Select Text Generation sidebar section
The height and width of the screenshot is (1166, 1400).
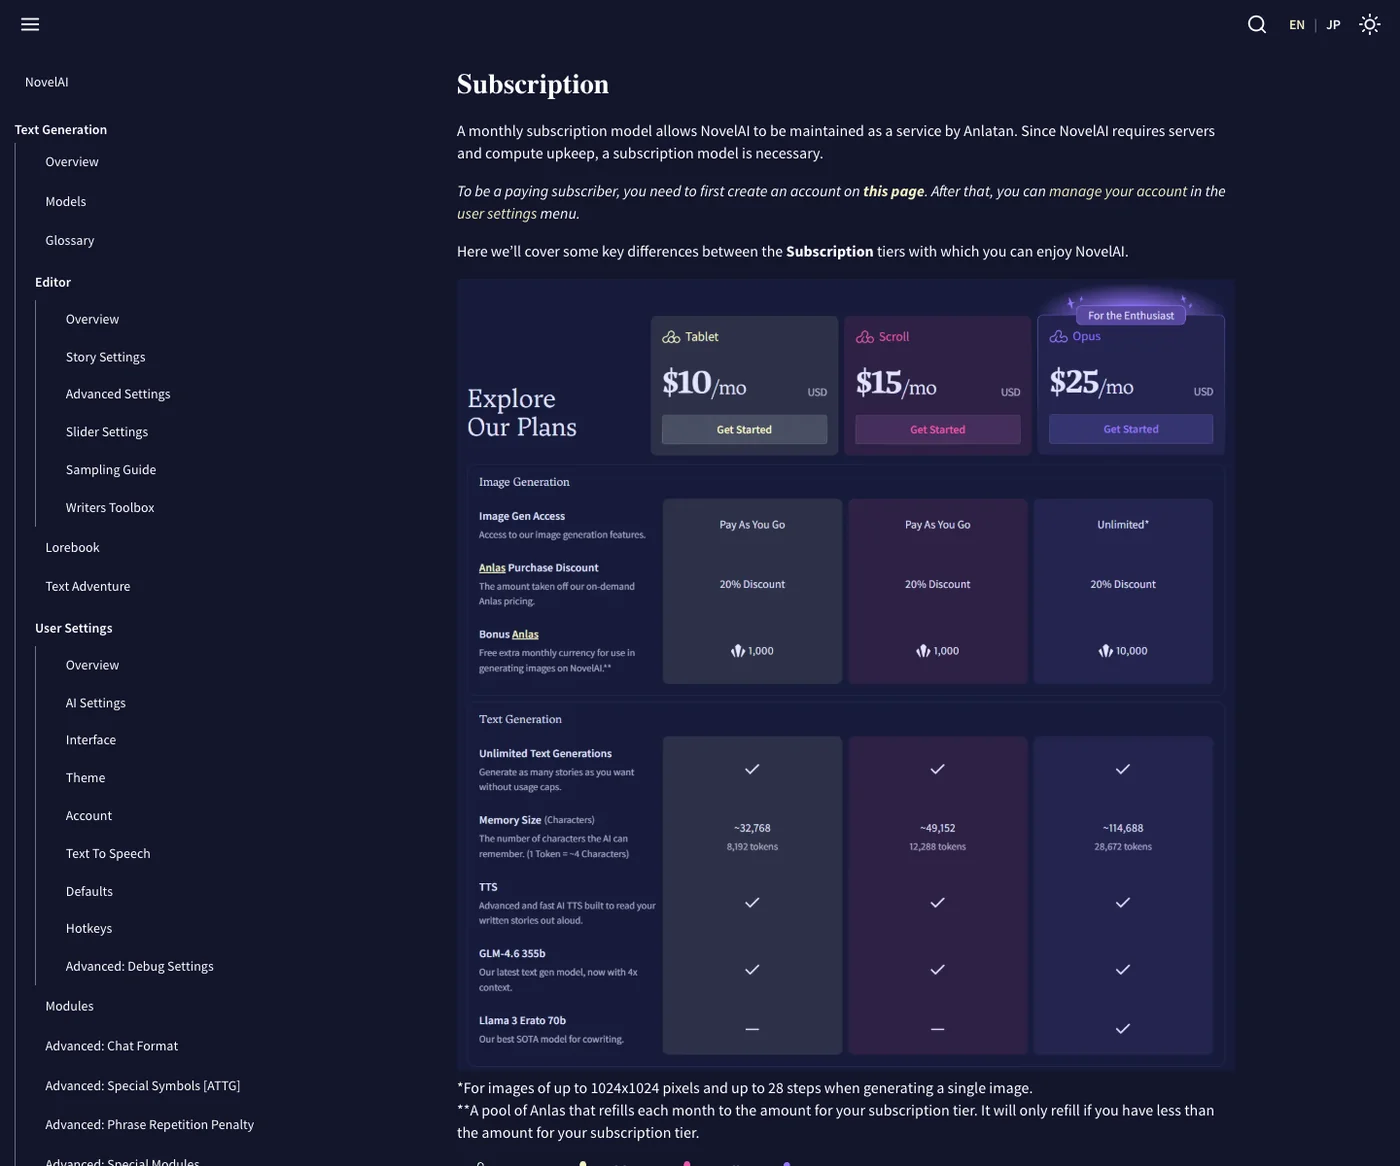[x=61, y=130]
